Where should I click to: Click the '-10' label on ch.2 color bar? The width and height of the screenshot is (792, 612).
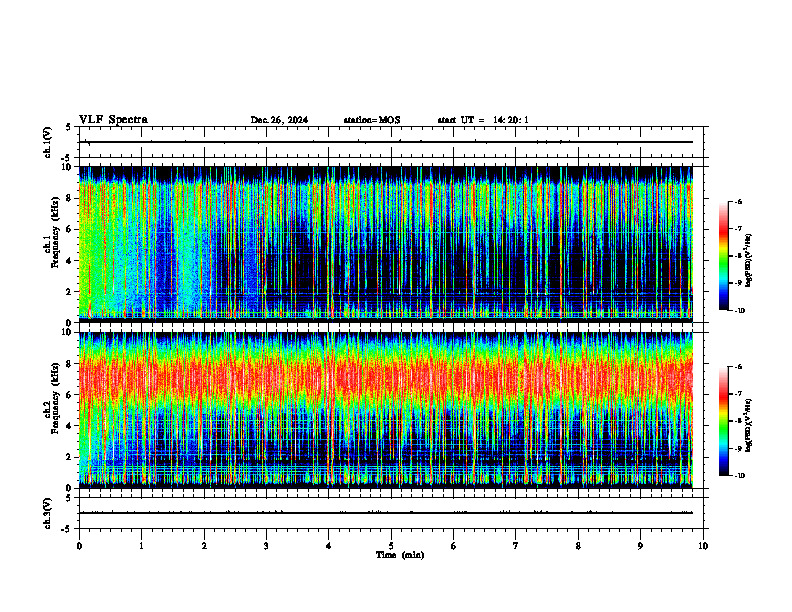739,476
